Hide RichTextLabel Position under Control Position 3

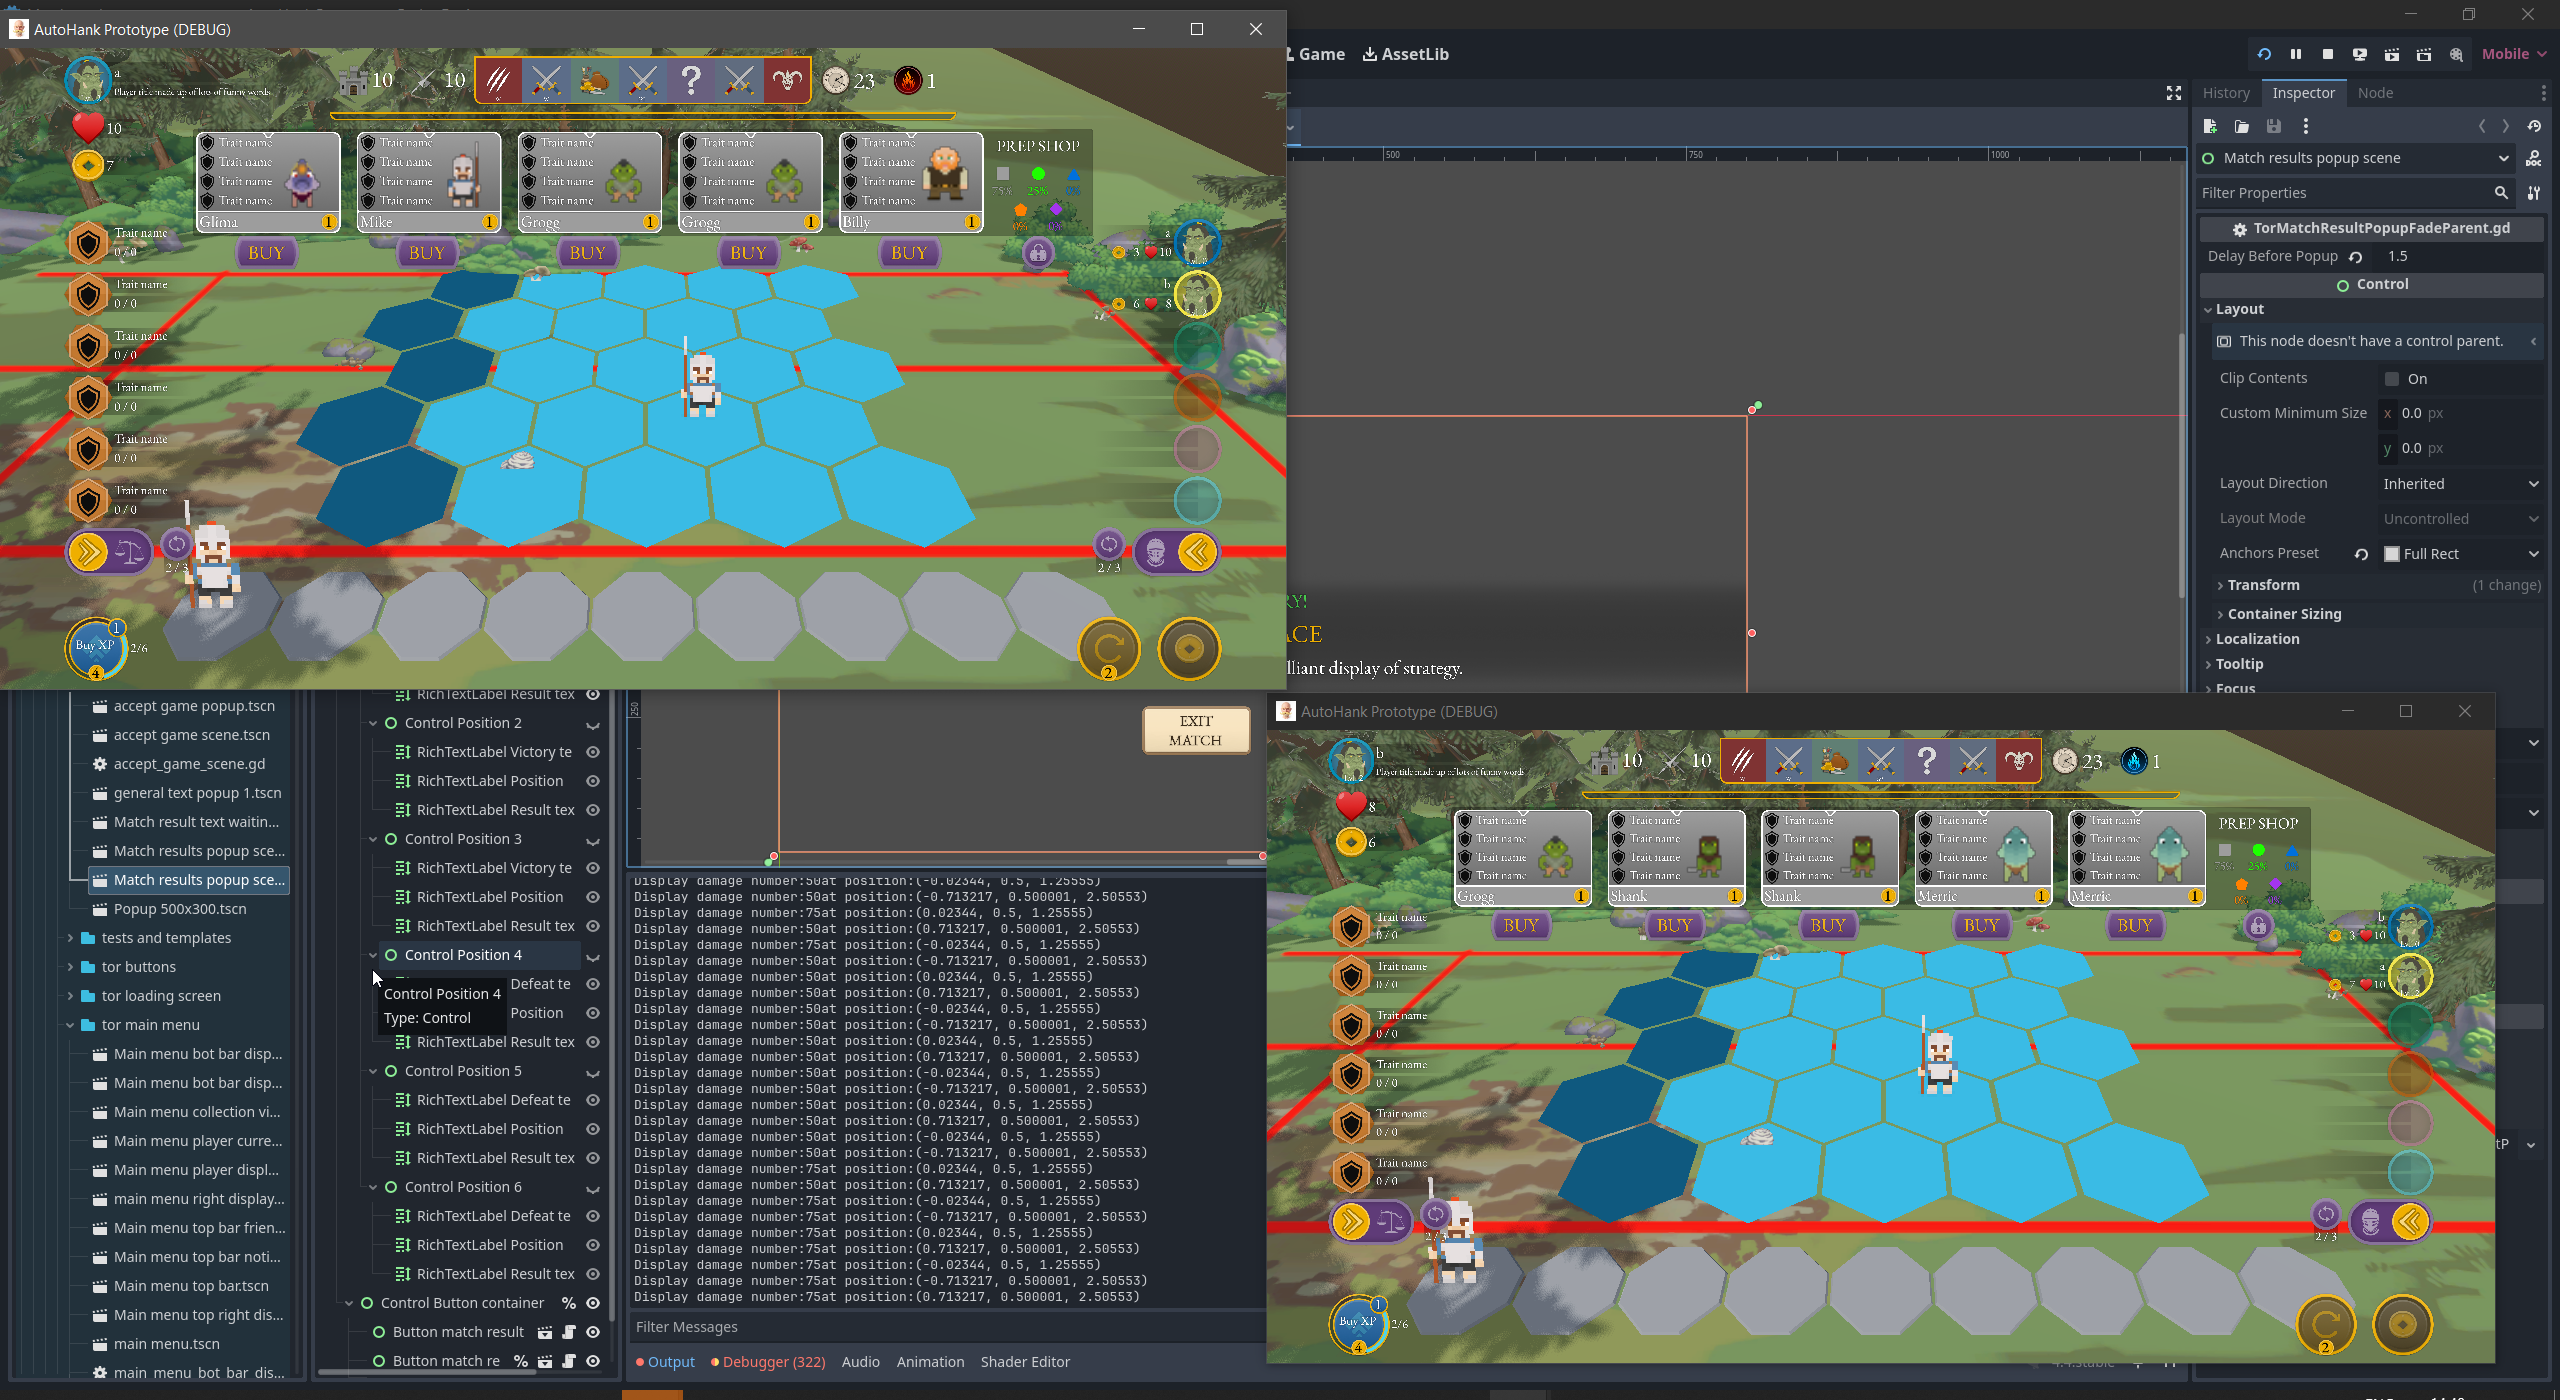[x=593, y=897]
